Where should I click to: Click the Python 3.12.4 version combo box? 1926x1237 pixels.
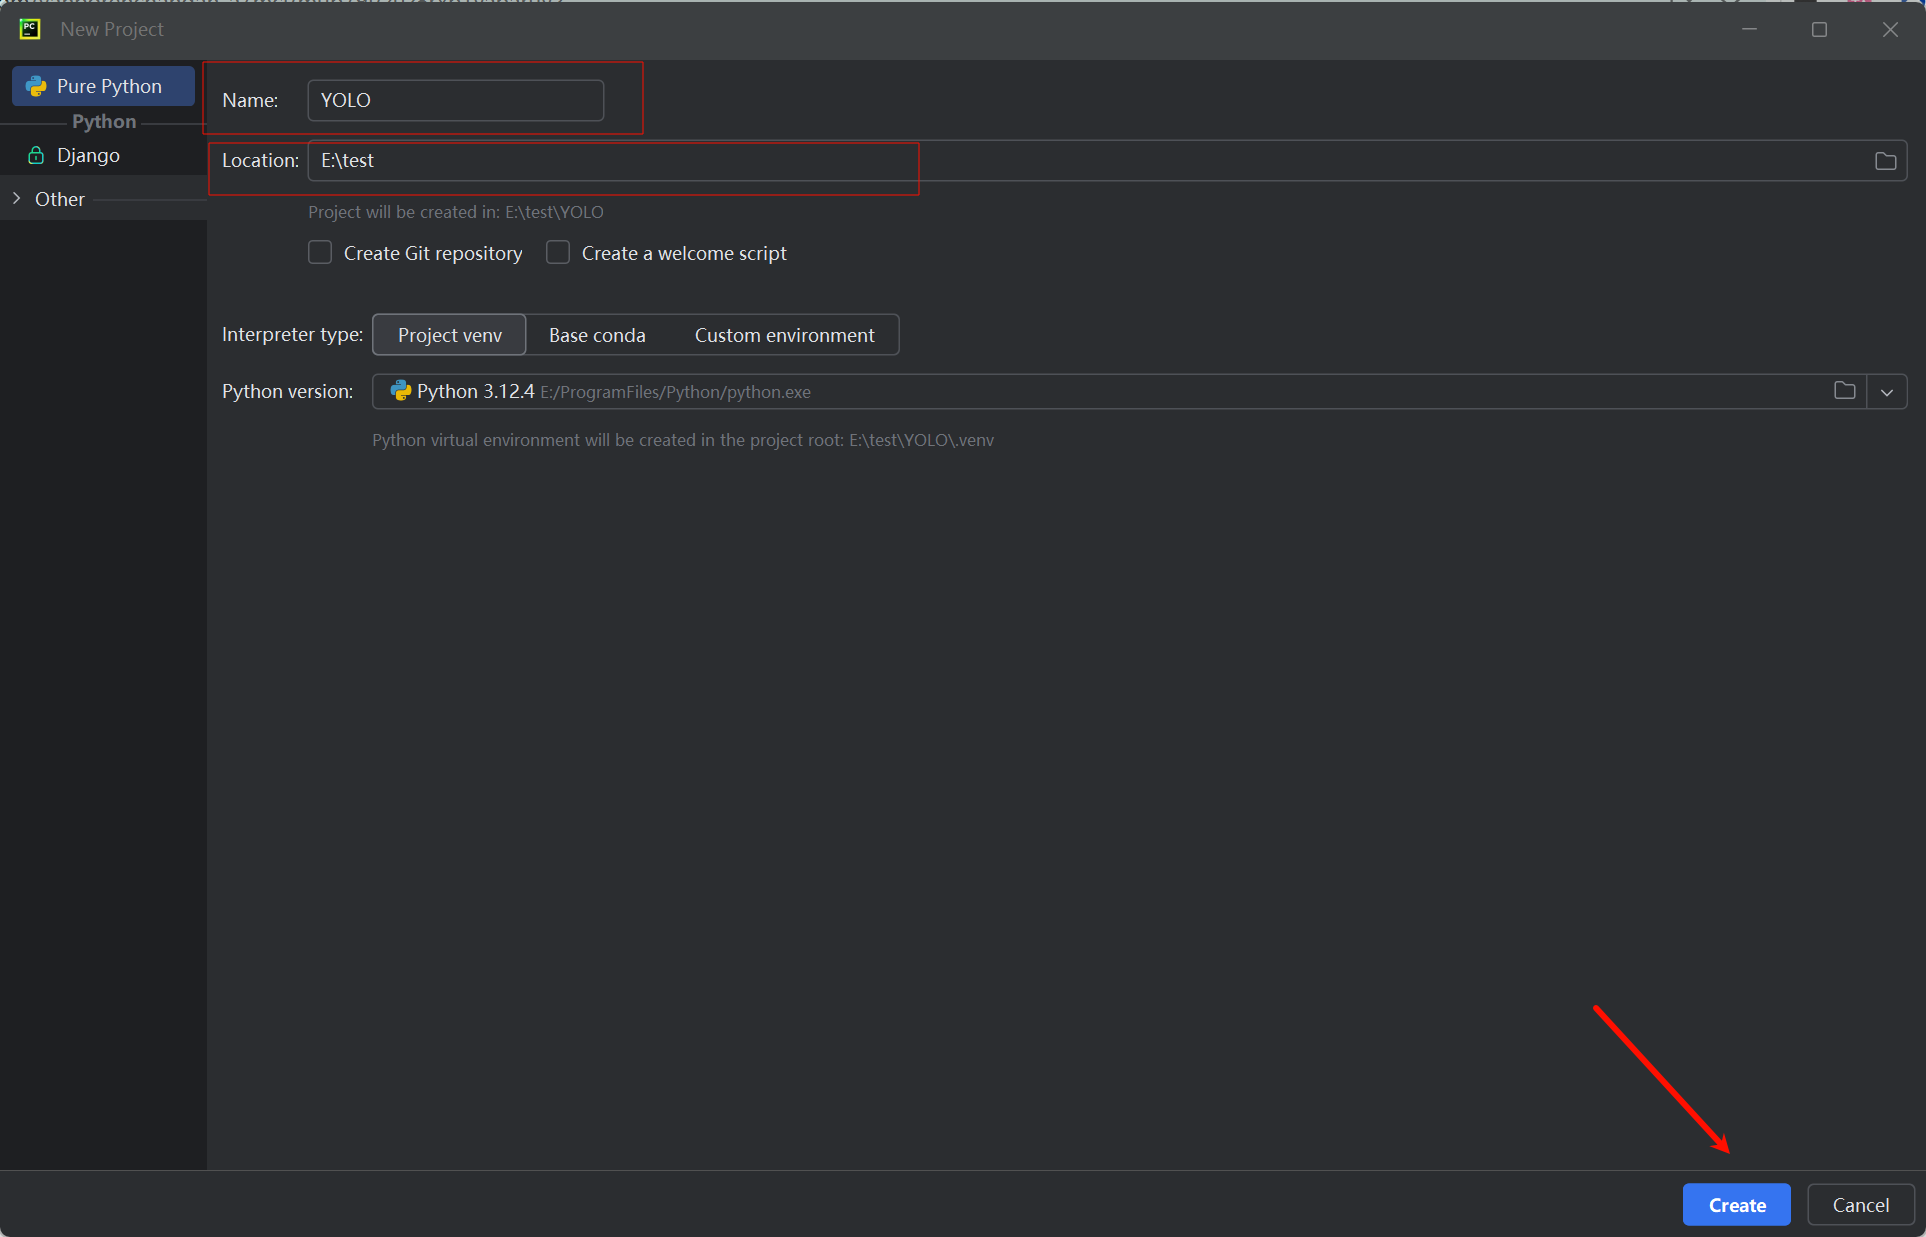point(1100,392)
